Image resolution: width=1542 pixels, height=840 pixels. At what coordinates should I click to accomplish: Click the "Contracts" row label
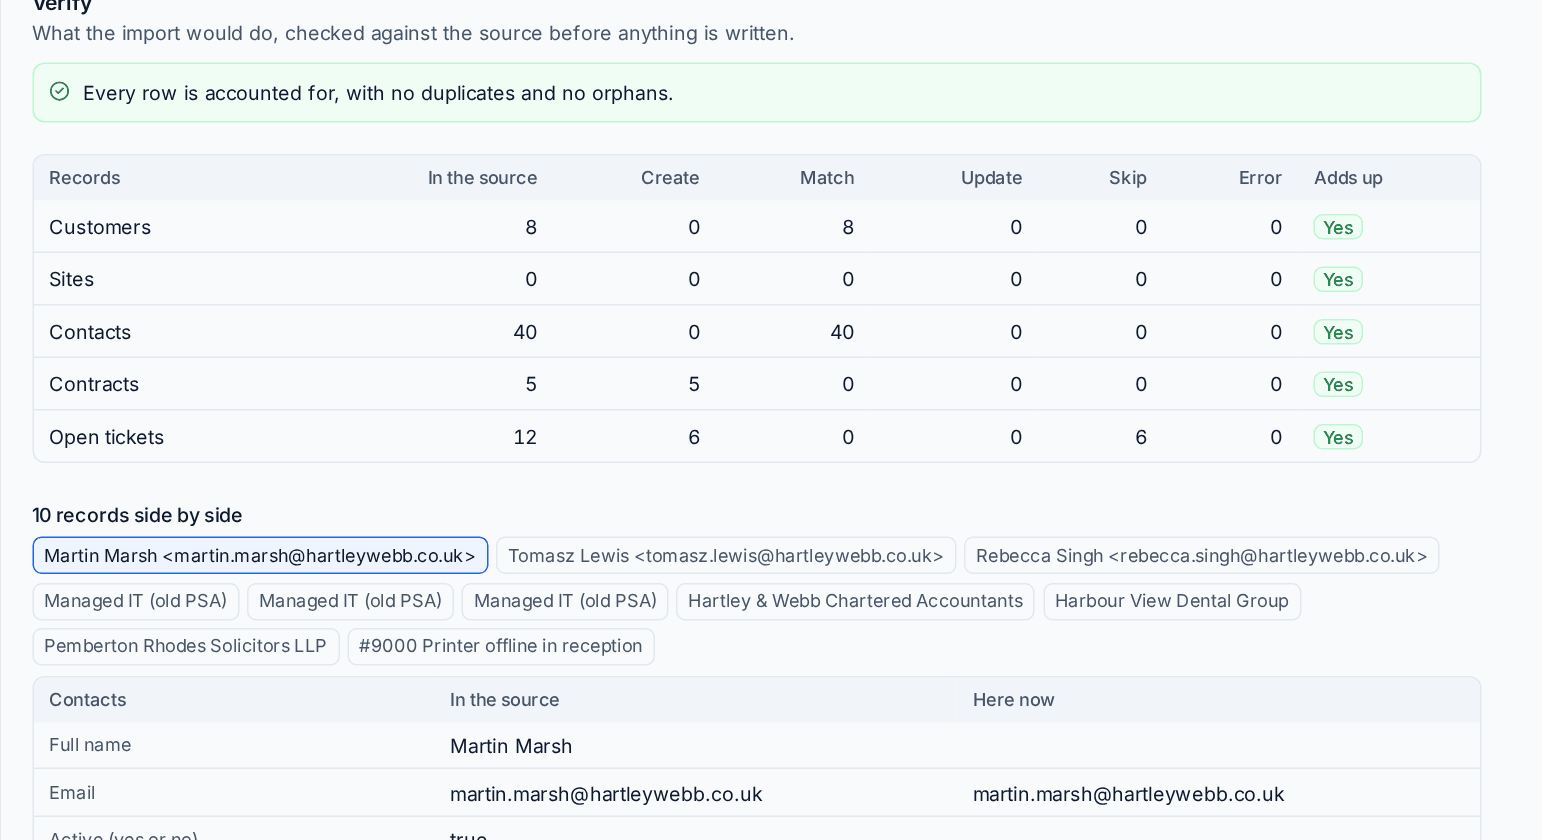(x=94, y=384)
